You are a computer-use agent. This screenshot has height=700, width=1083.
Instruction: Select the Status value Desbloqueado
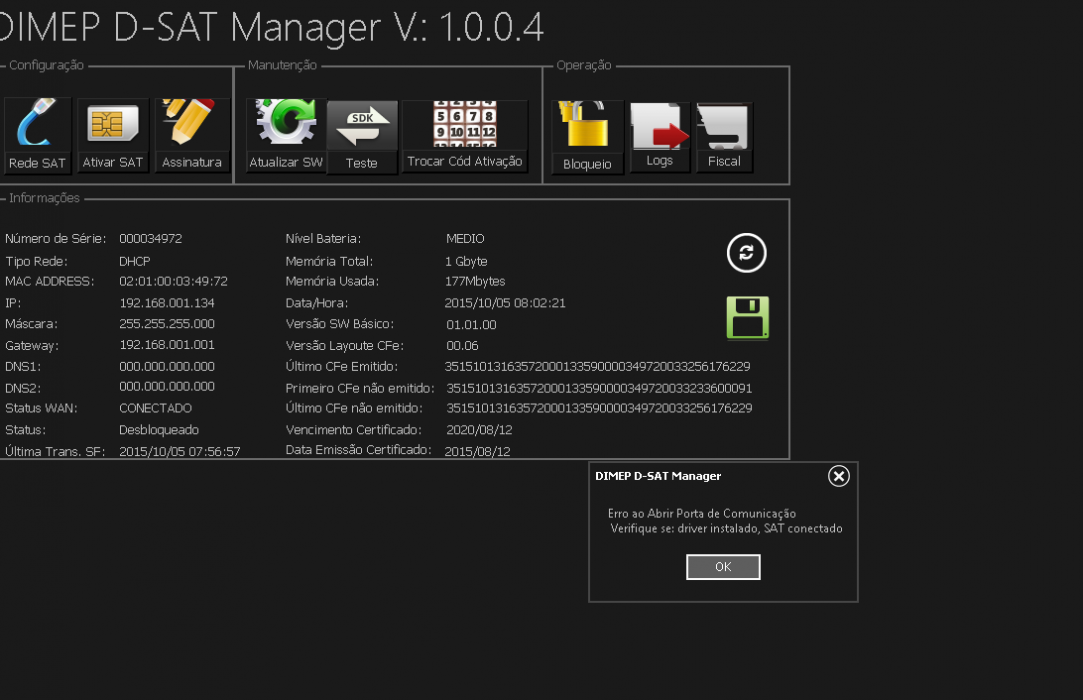(159, 430)
